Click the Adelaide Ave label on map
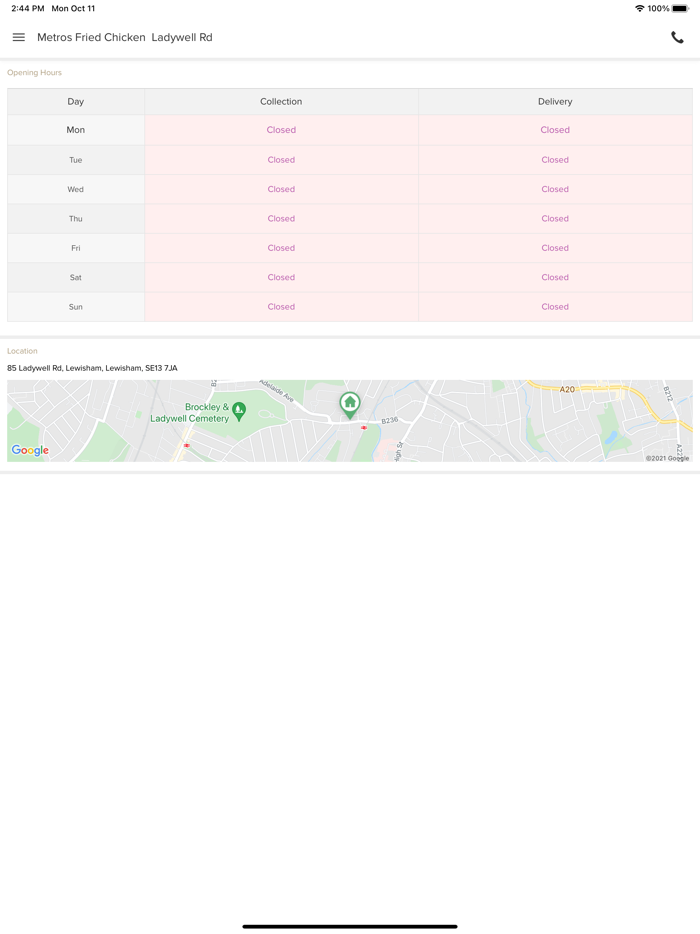Viewport: 700px width, 934px height. coord(276,391)
